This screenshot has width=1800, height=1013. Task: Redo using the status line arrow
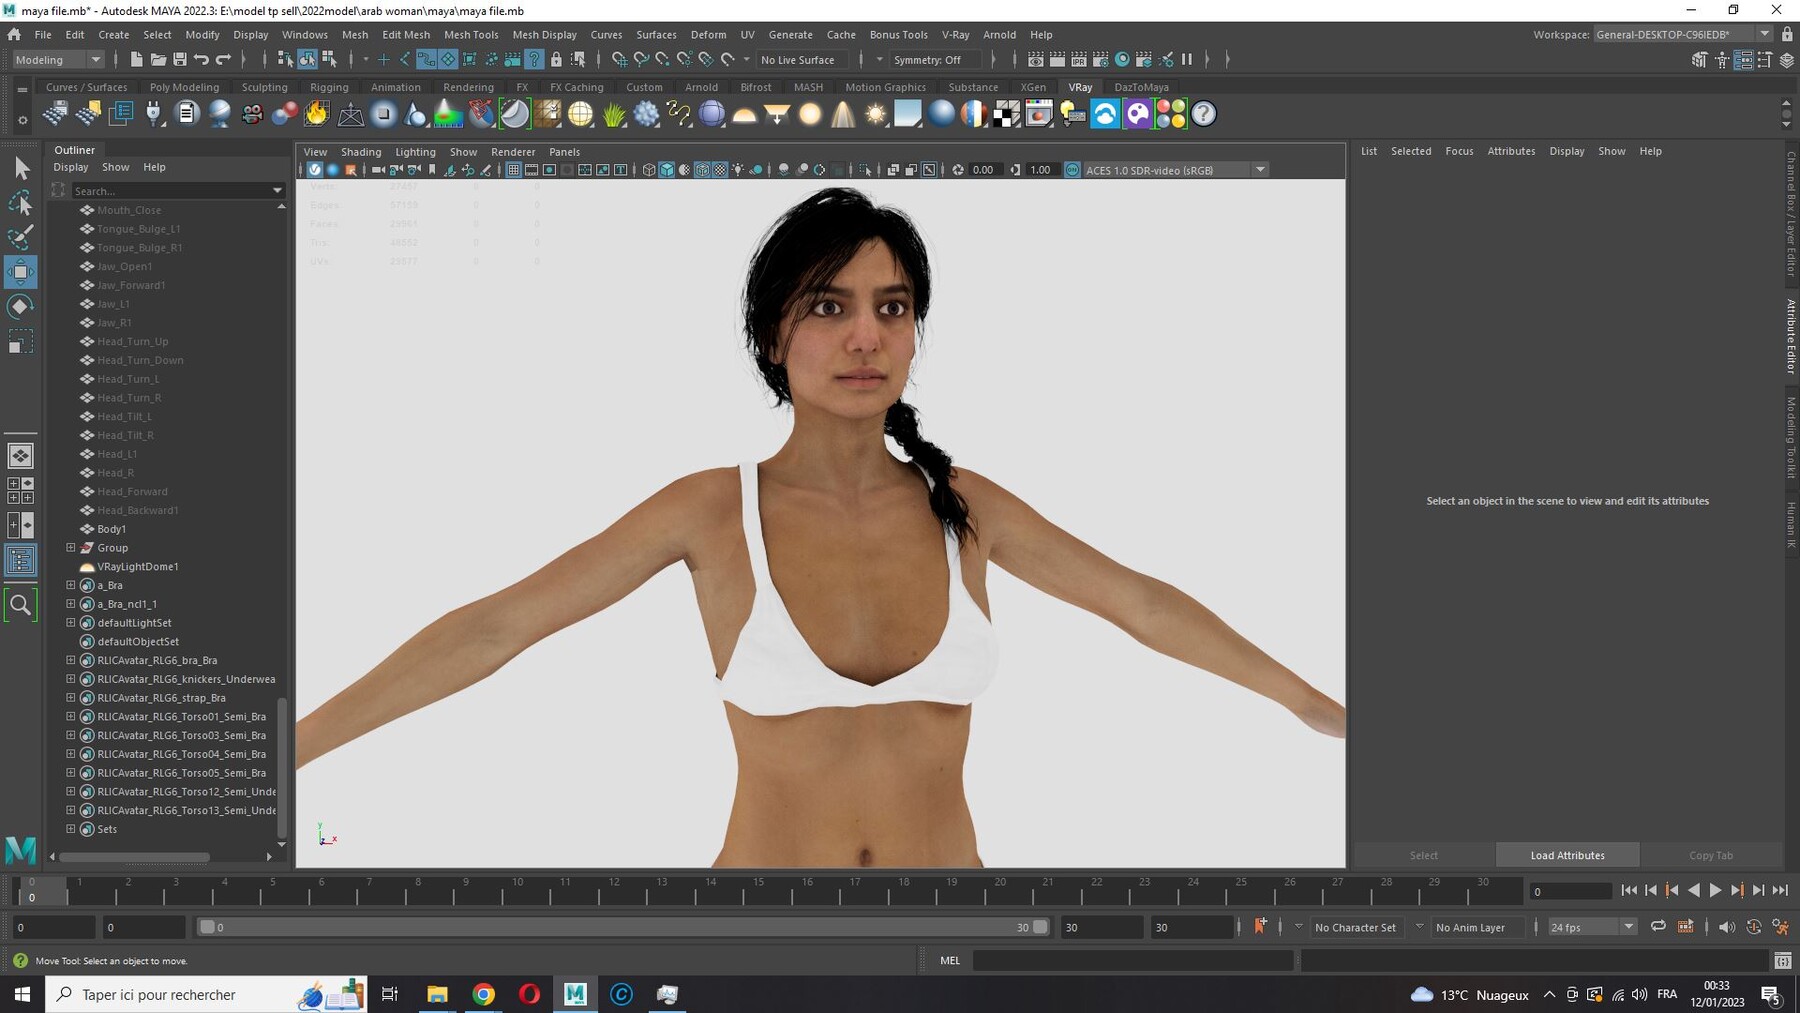click(224, 60)
